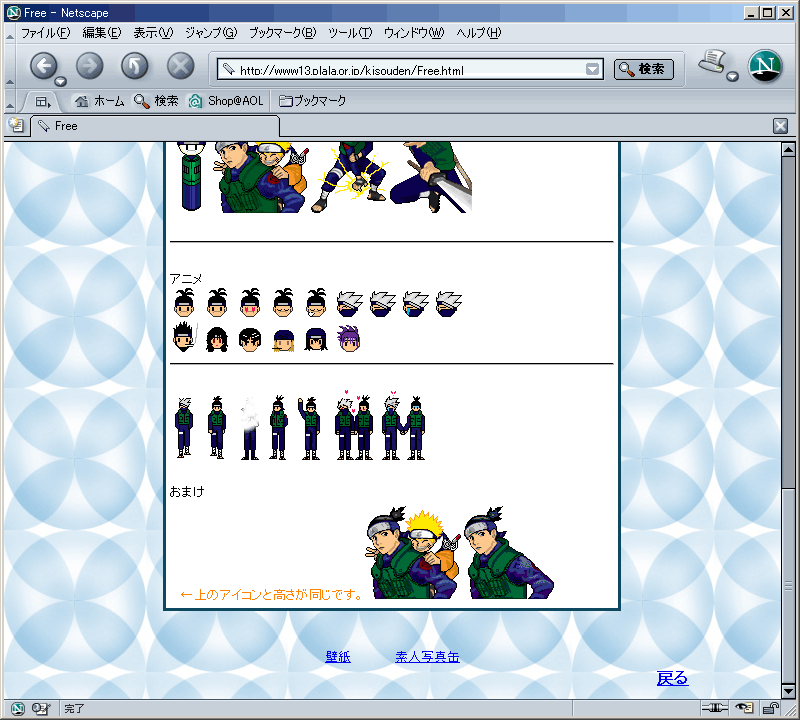Click the solo ninja image at bottom right
This screenshot has width=800, height=720.
pos(509,553)
